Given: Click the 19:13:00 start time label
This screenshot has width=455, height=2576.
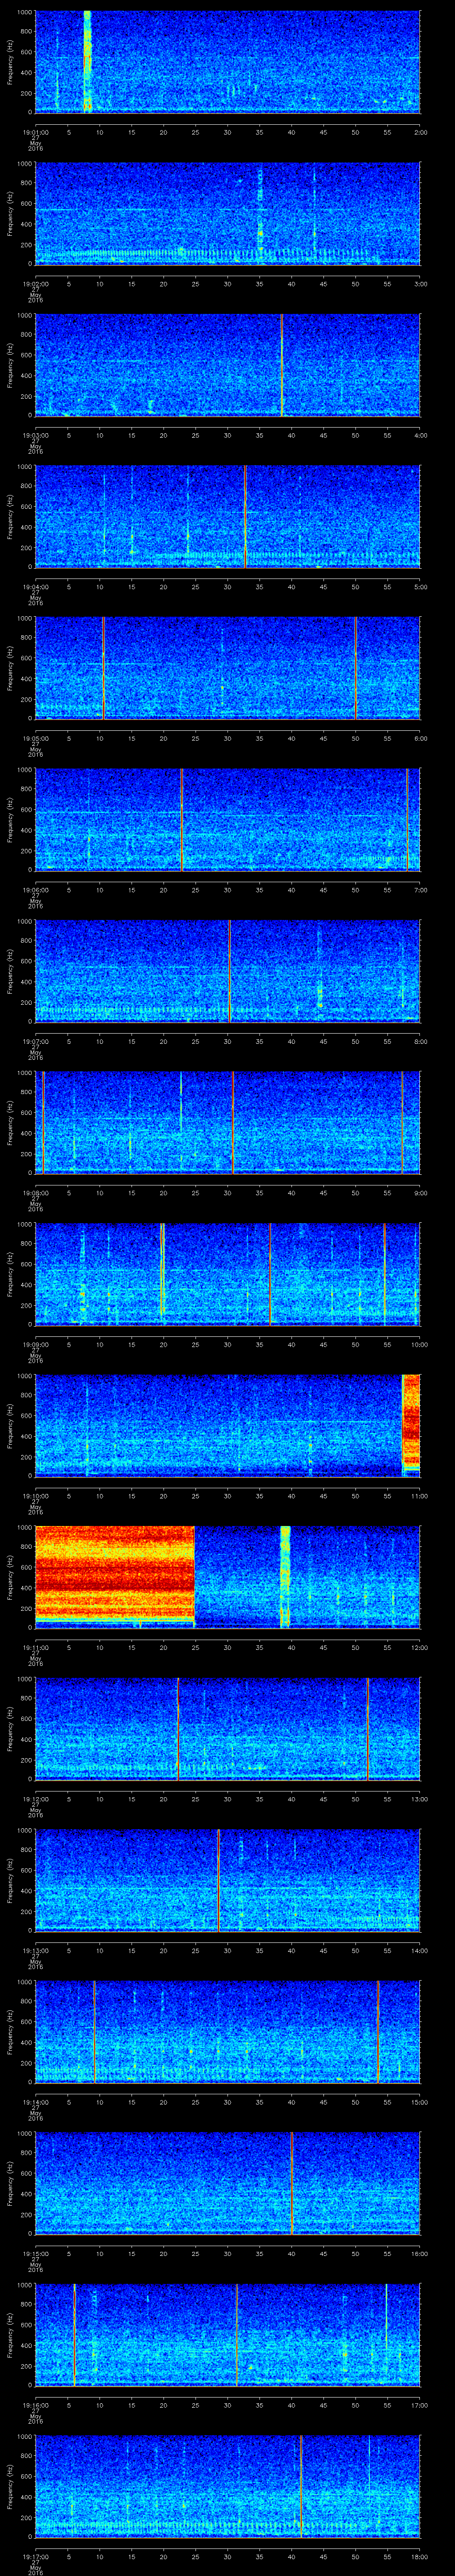Looking at the screenshot, I should [x=35, y=1950].
